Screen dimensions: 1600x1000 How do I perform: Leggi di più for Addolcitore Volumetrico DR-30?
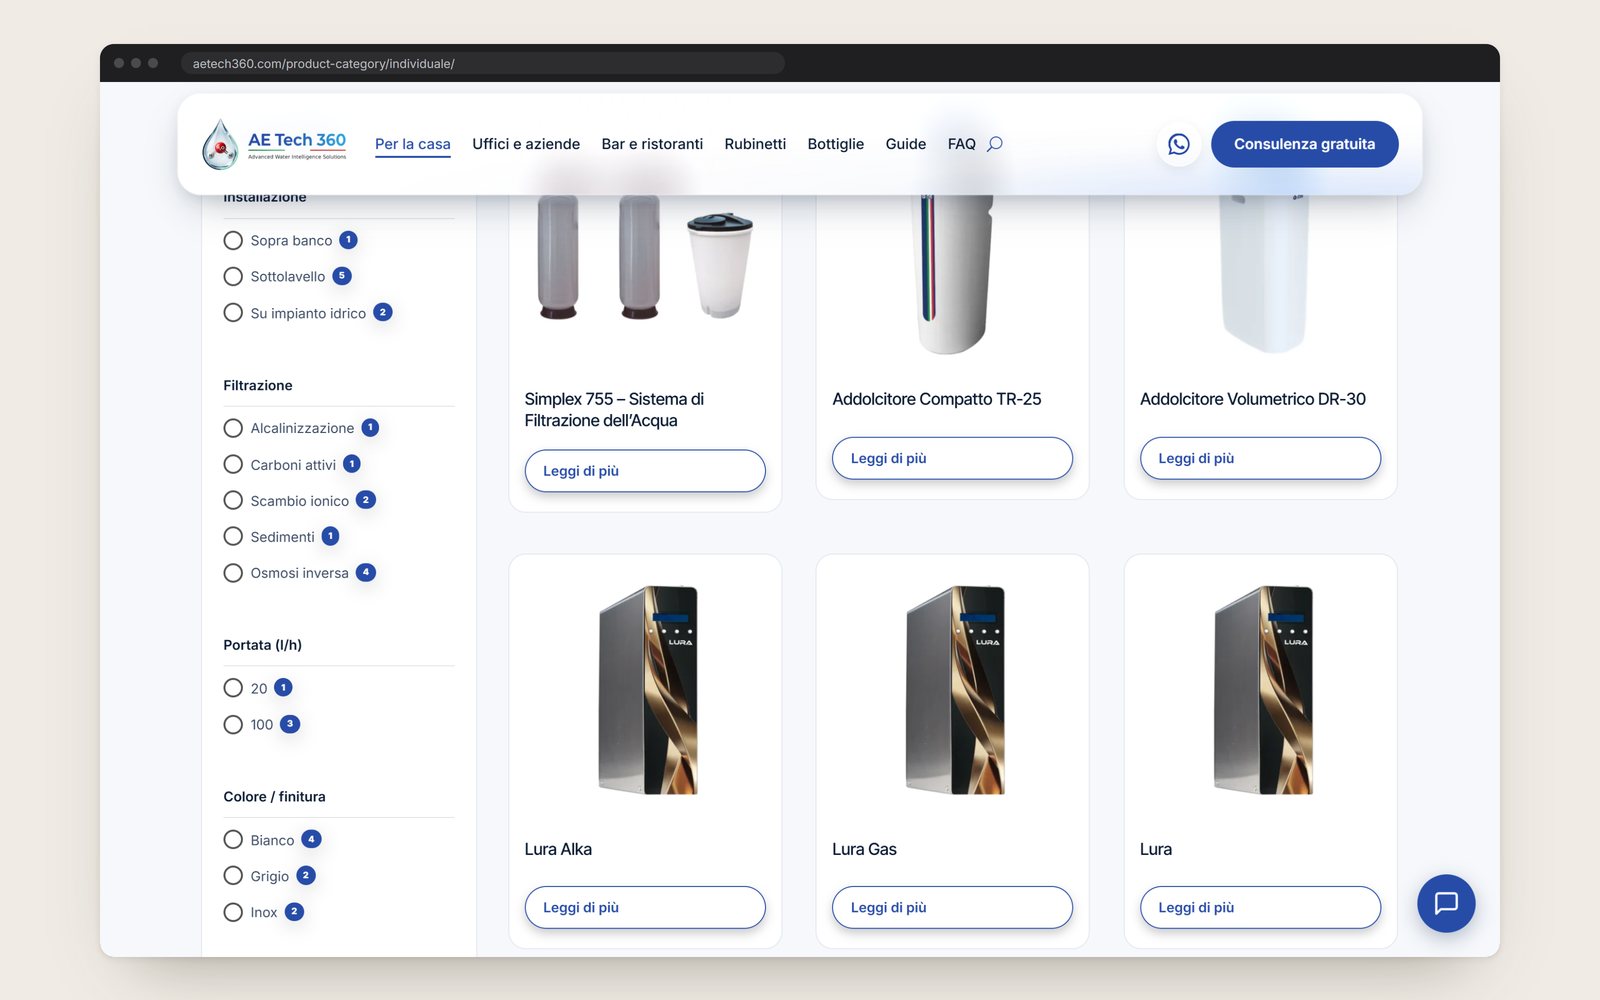pyautogui.click(x=1260, y=458)
